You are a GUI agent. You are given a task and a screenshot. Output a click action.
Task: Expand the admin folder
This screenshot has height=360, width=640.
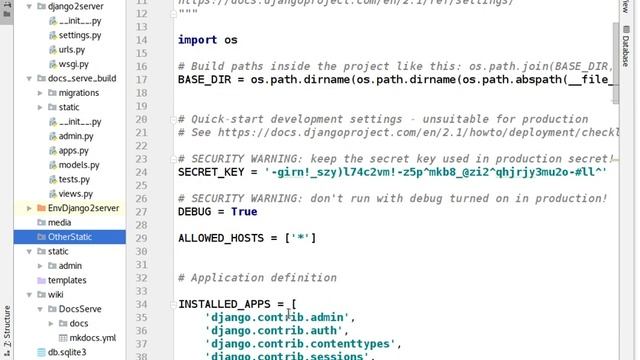click(40, 266)
